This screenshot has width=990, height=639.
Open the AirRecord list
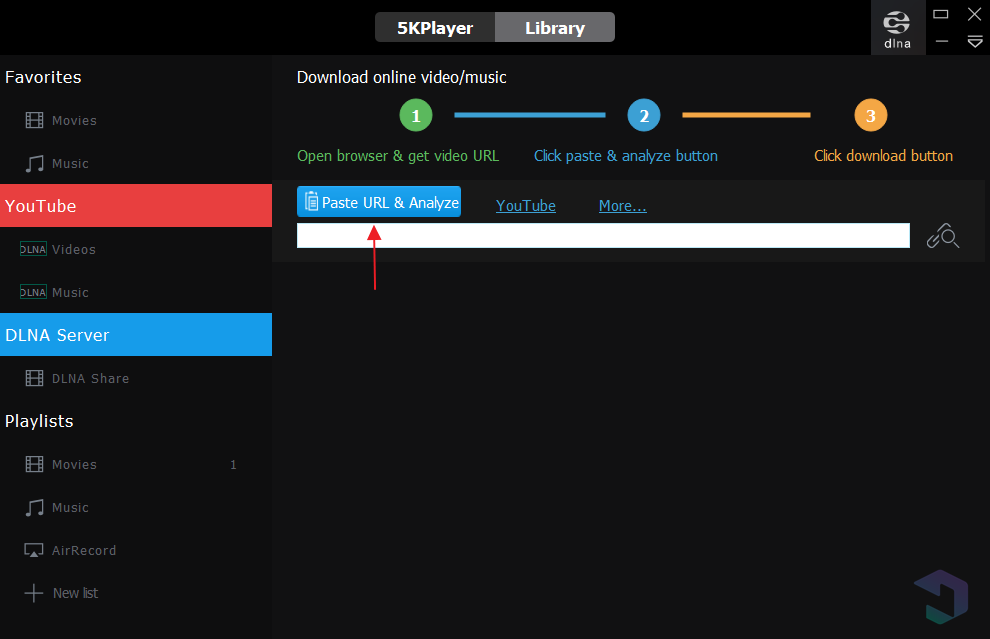pyautogui.click(x=84, y=551)
